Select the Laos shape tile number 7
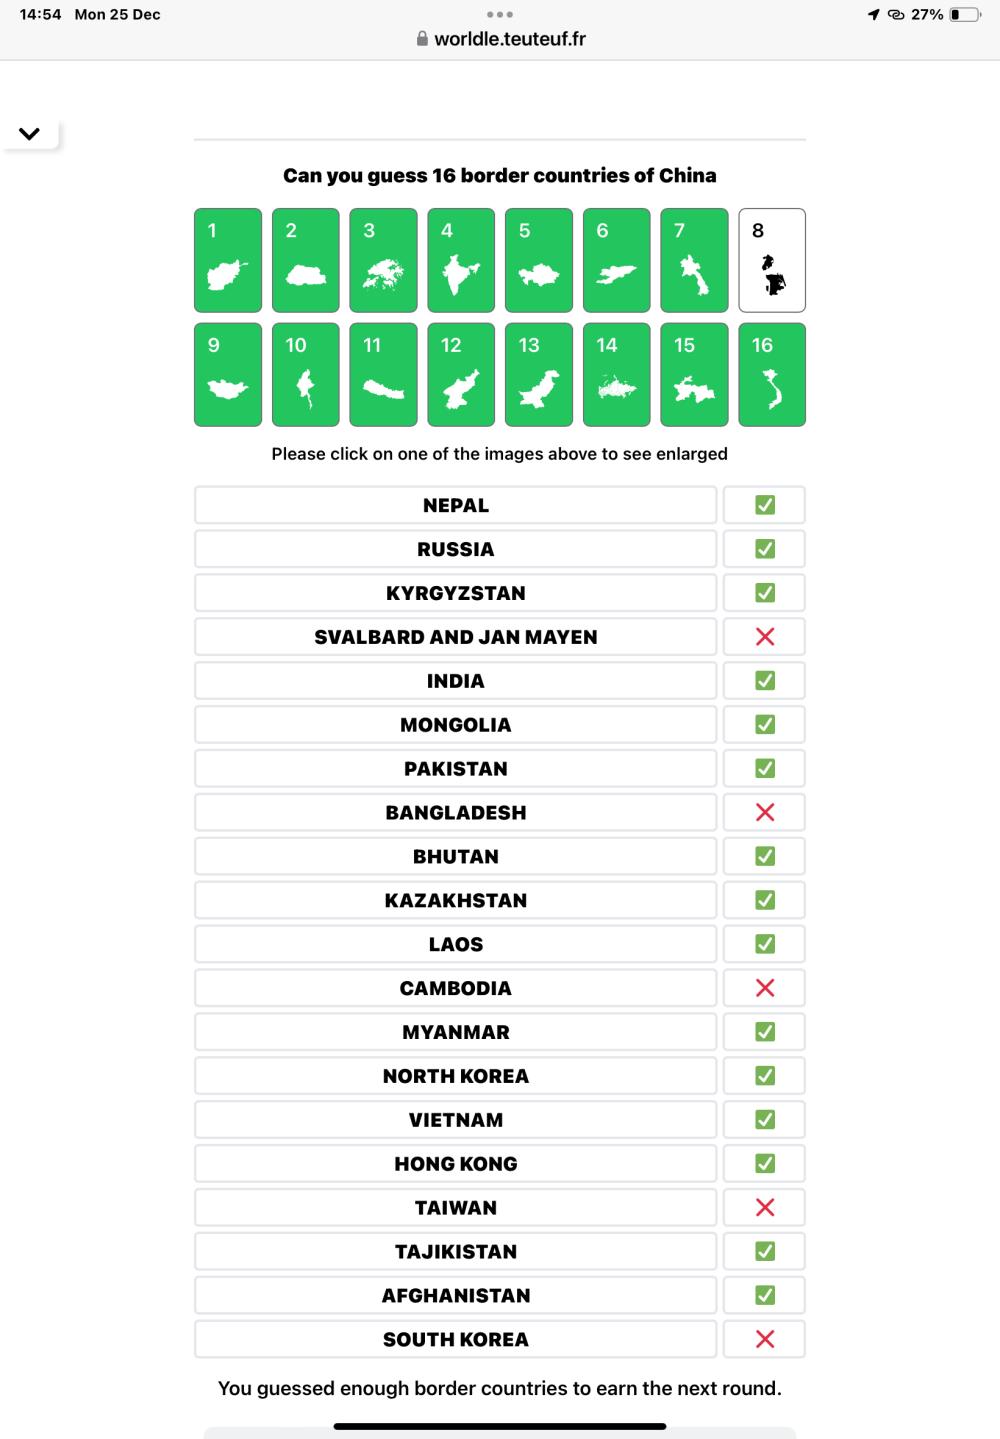1000x1439 pixels. [694, 260]
